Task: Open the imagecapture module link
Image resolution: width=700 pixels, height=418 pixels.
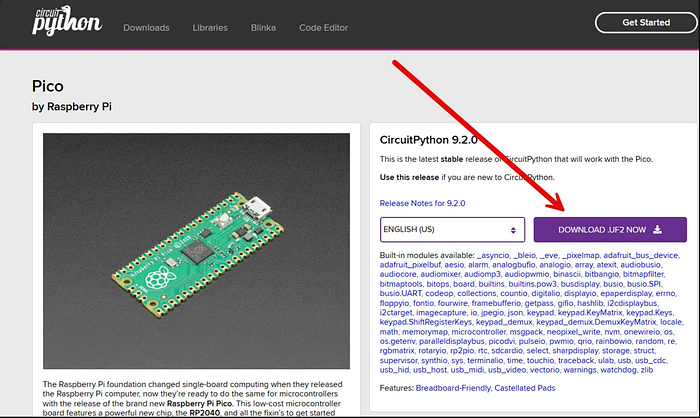Action: (440, 313)
